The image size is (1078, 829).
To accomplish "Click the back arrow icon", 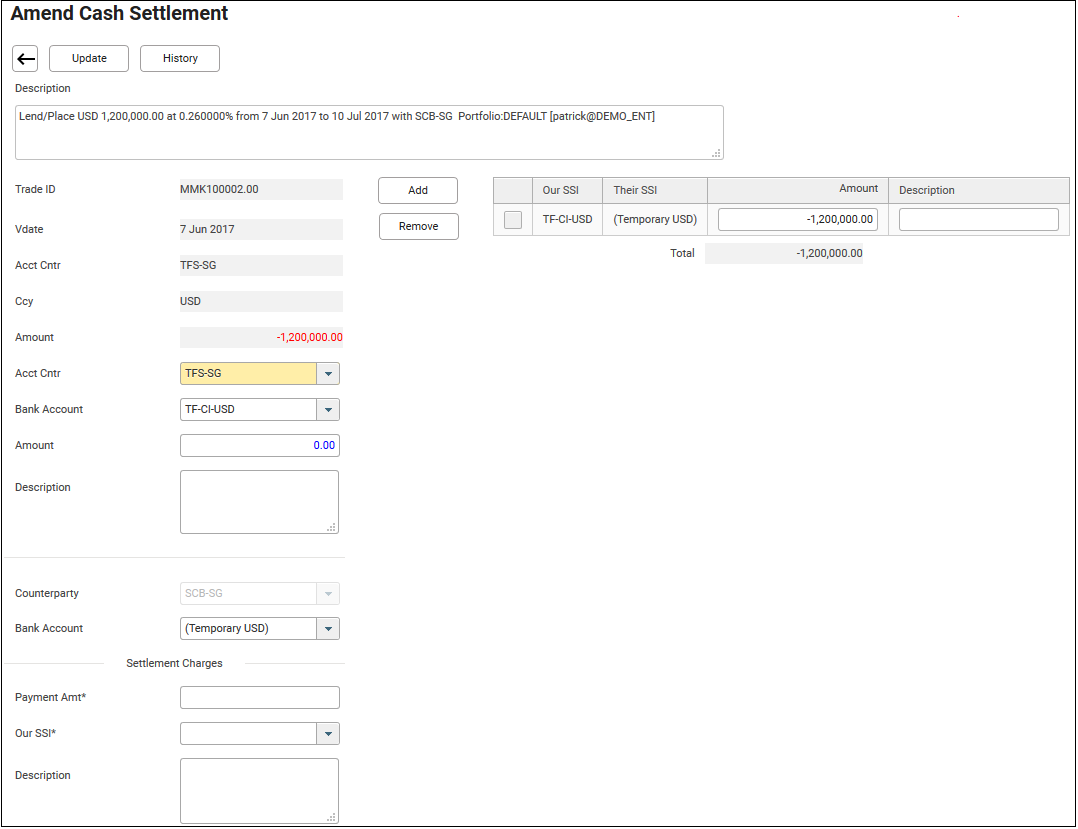I will coord(25,59).
